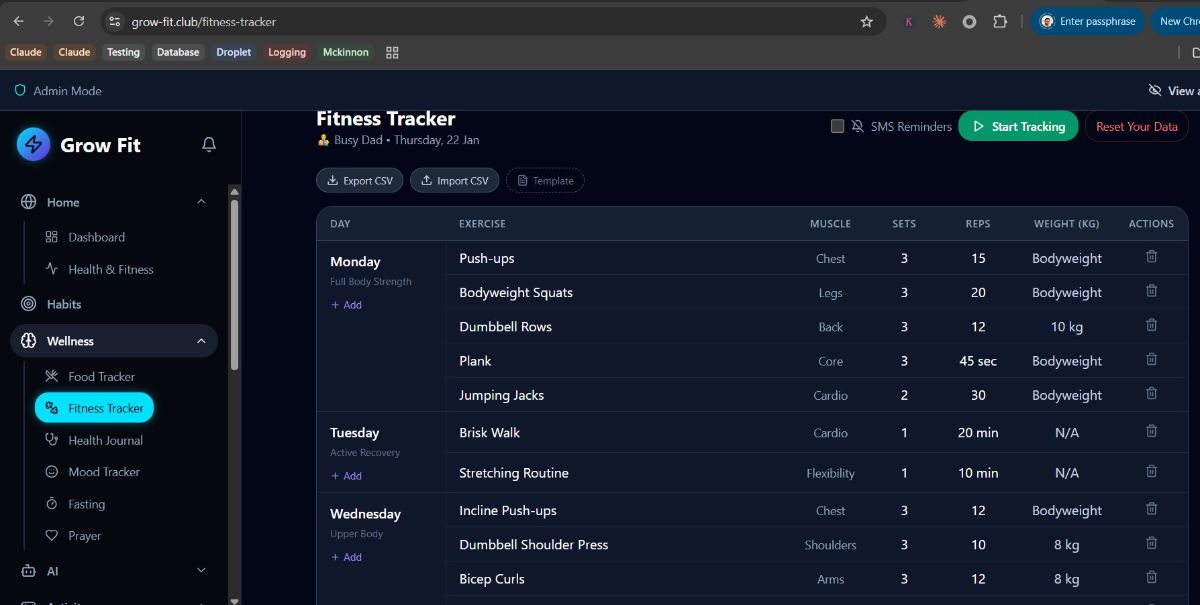Screen dimensions: 1200x605
Task: Open the browser extensions puzzle icon
Action: (999, 21)
